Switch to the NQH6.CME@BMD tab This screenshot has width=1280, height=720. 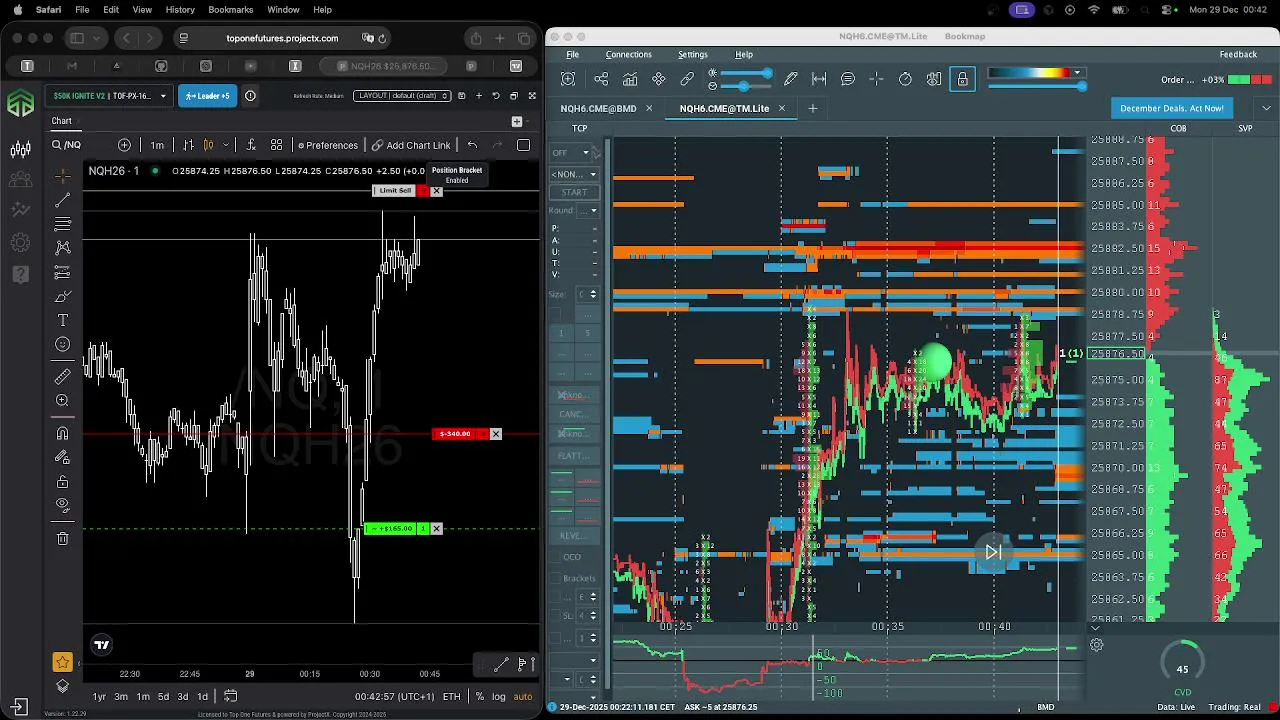pos(598,108)
